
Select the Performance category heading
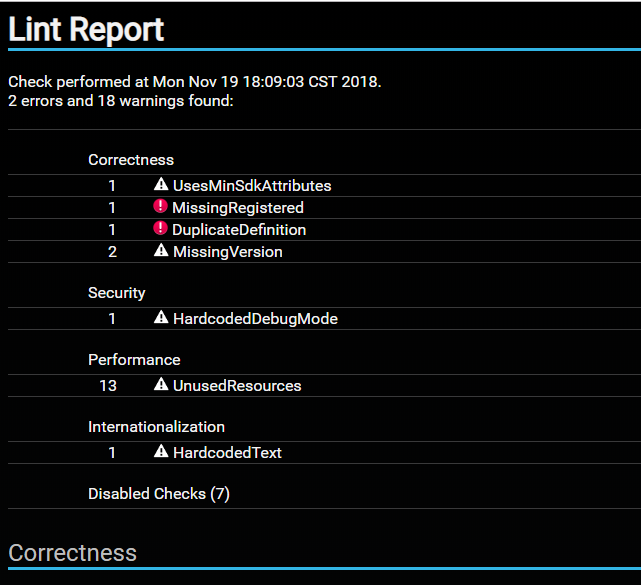pyautogui.click(x=134, y=360)
